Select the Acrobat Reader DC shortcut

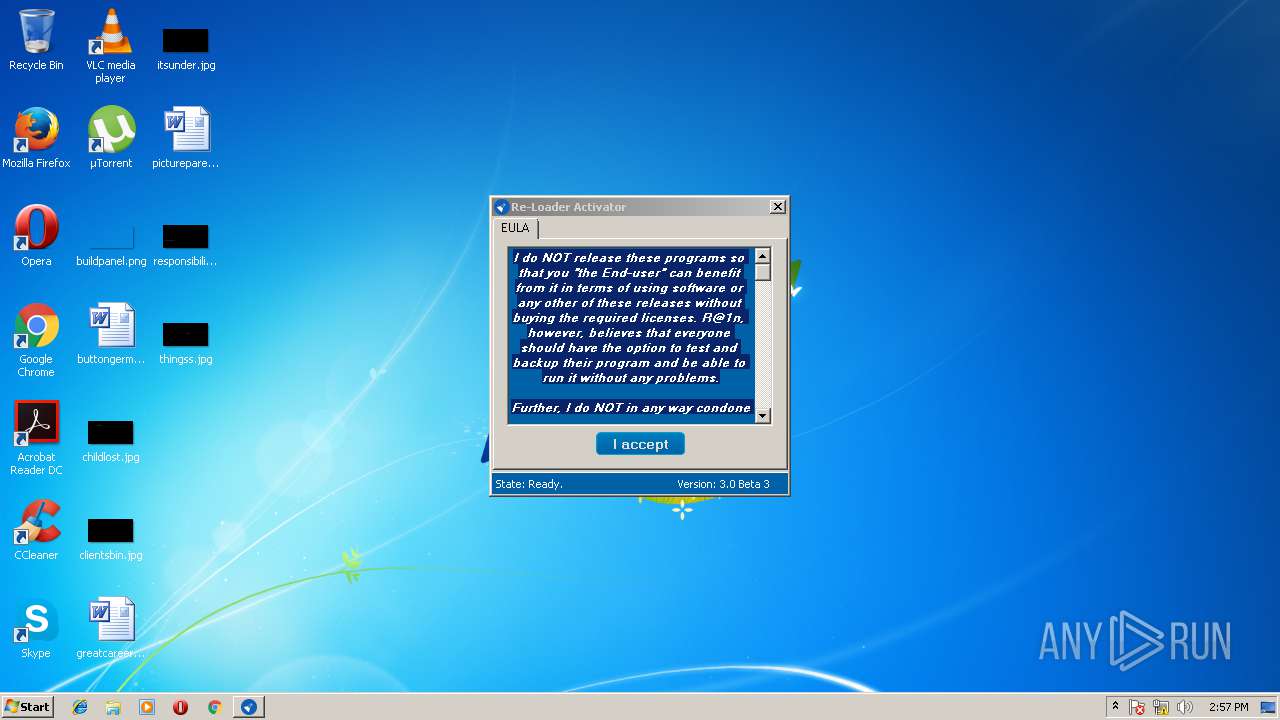coord(36,439)
